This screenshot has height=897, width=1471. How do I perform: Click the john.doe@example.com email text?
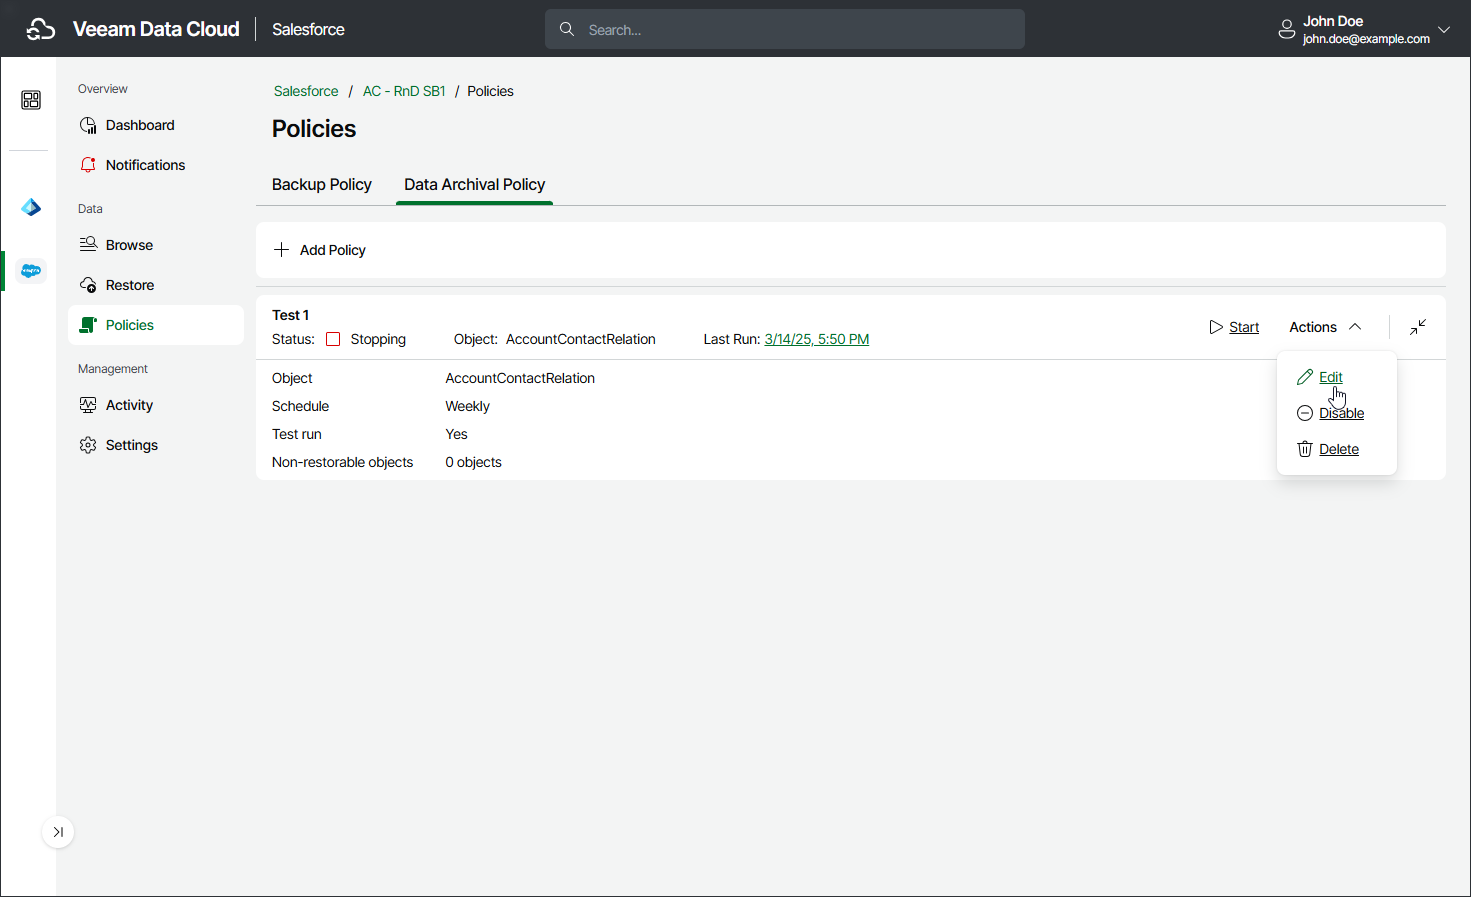click(x=1366, y=39)
